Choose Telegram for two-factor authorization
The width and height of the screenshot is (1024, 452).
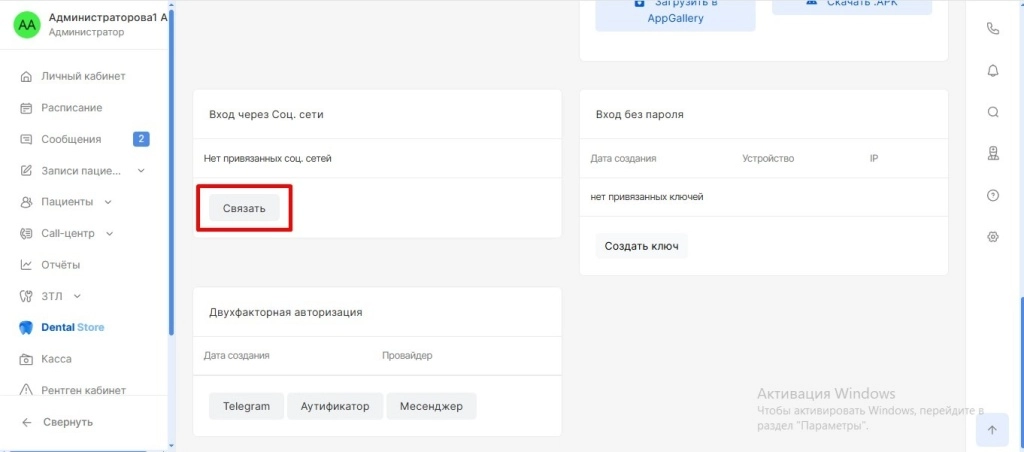coord(246,406)
